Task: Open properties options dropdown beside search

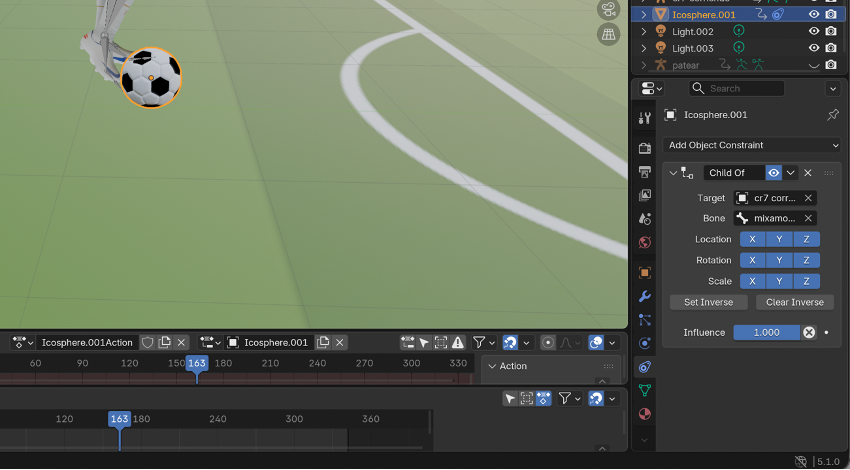Action: (833, 88)
